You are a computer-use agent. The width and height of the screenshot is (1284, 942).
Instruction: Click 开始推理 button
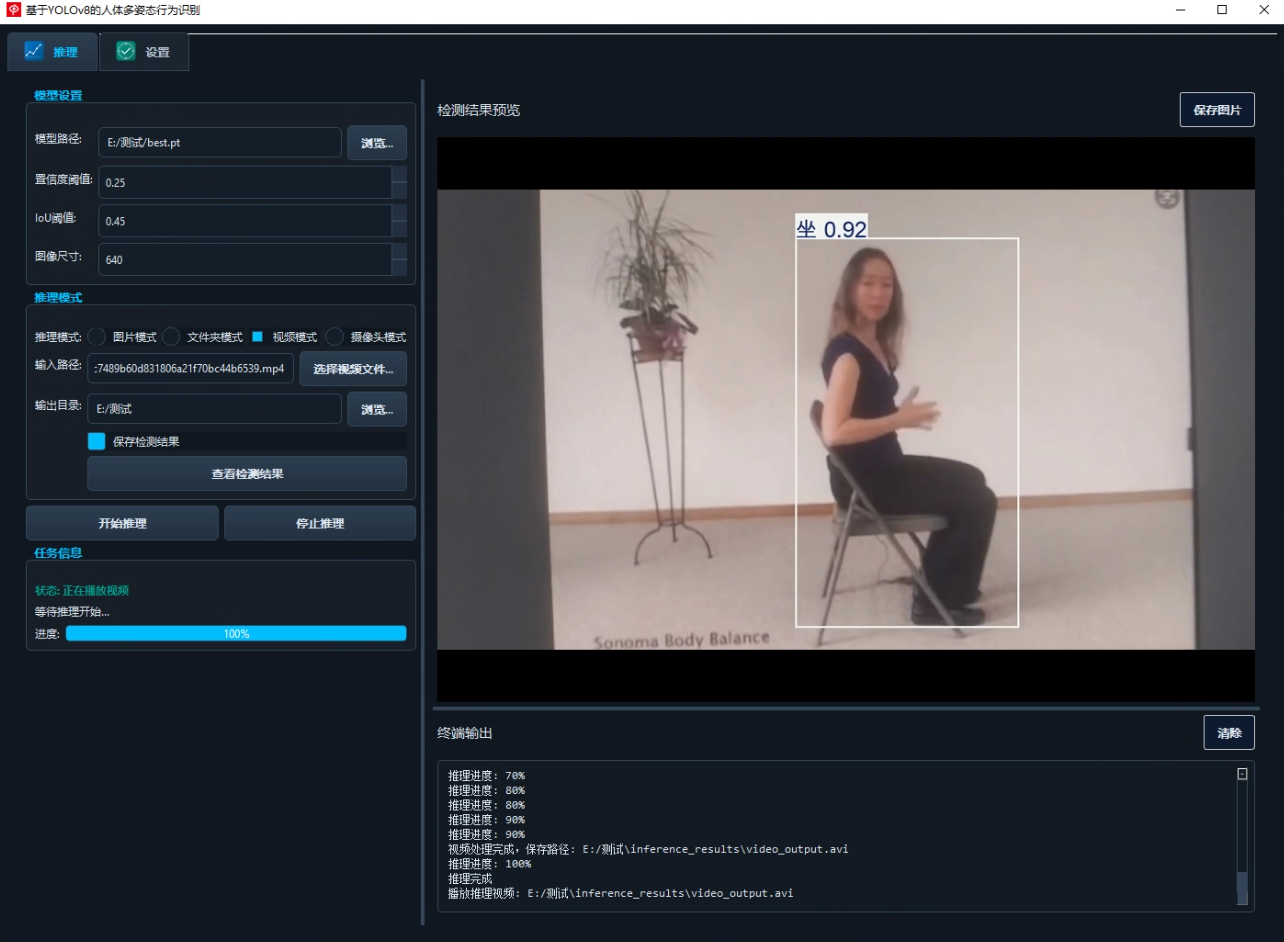pos(122,523)
